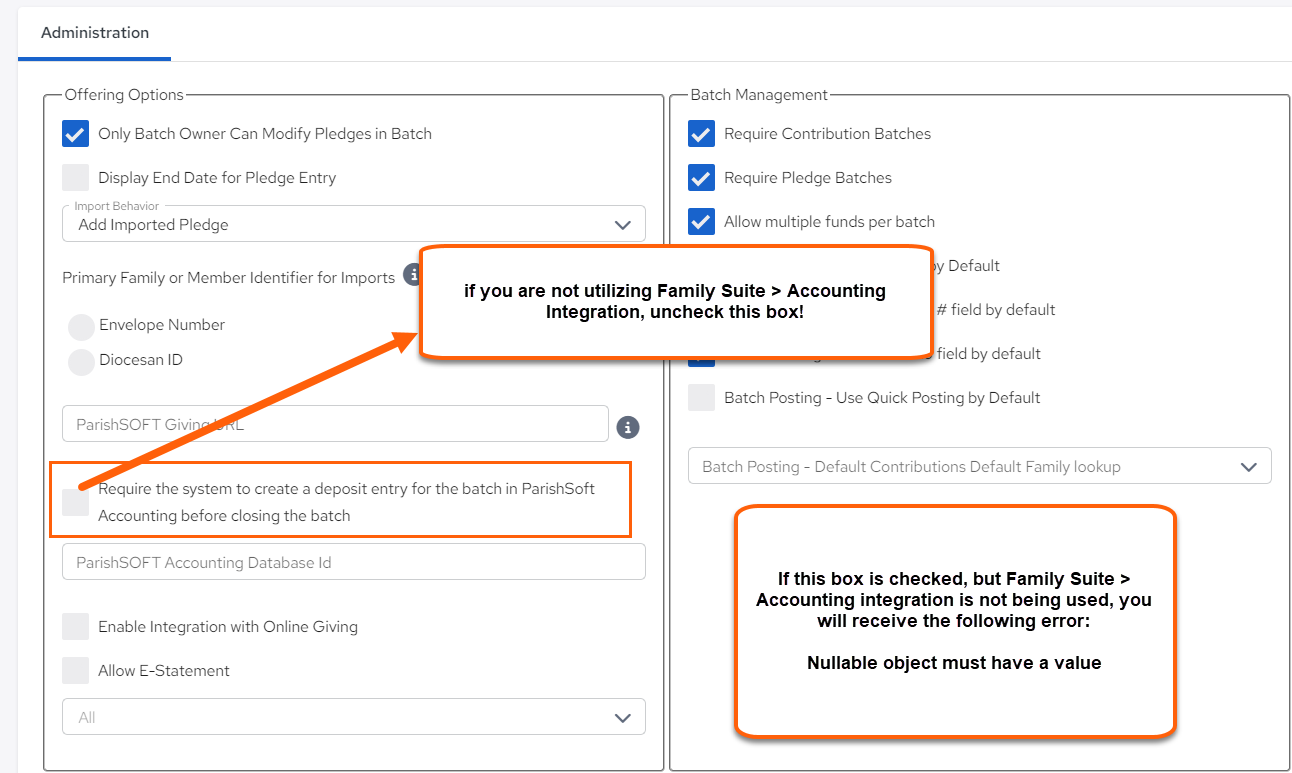
Task: Open Batch Posting Default Family lookup dropdown
Action: pos(980,466)
